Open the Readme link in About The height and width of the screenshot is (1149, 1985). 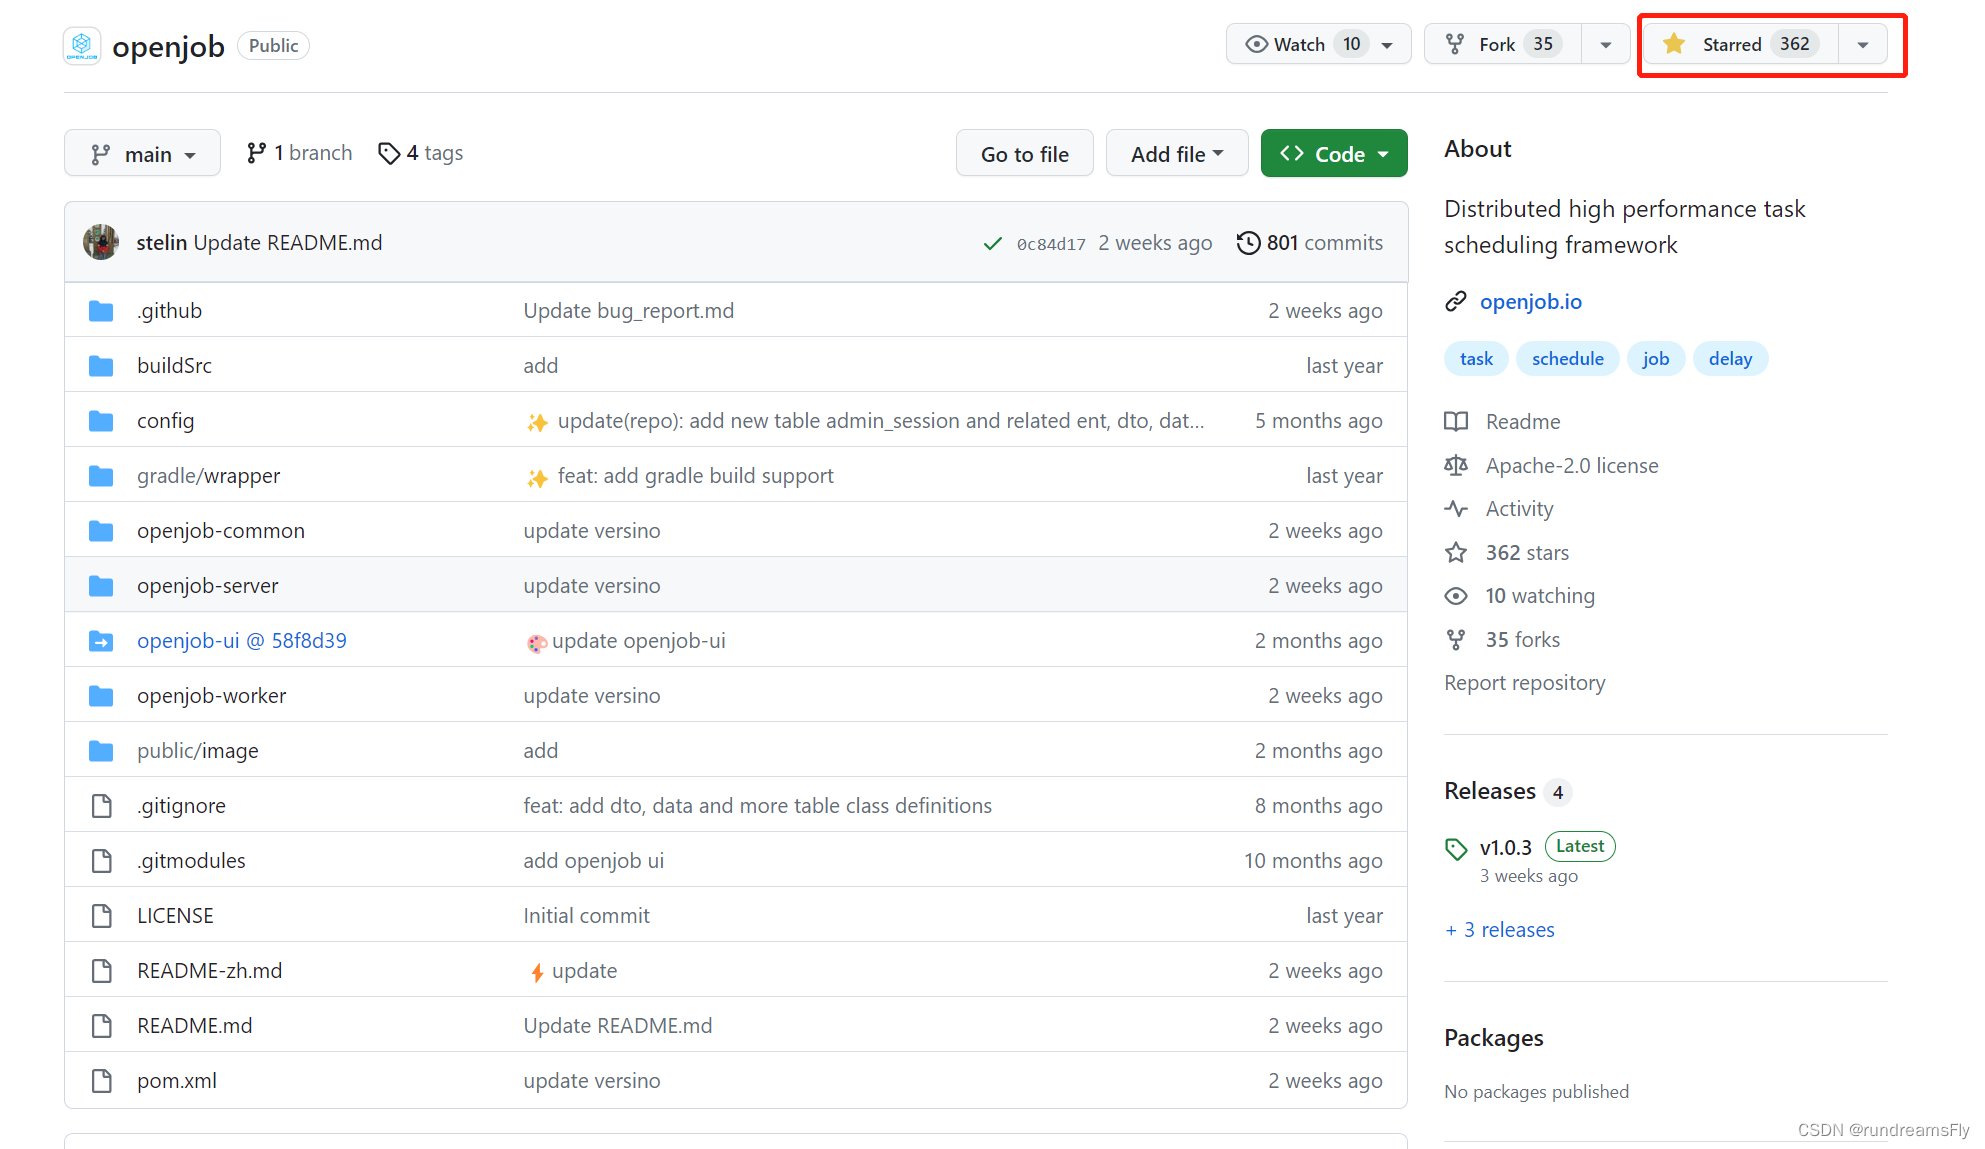(x=1522, y=422)
